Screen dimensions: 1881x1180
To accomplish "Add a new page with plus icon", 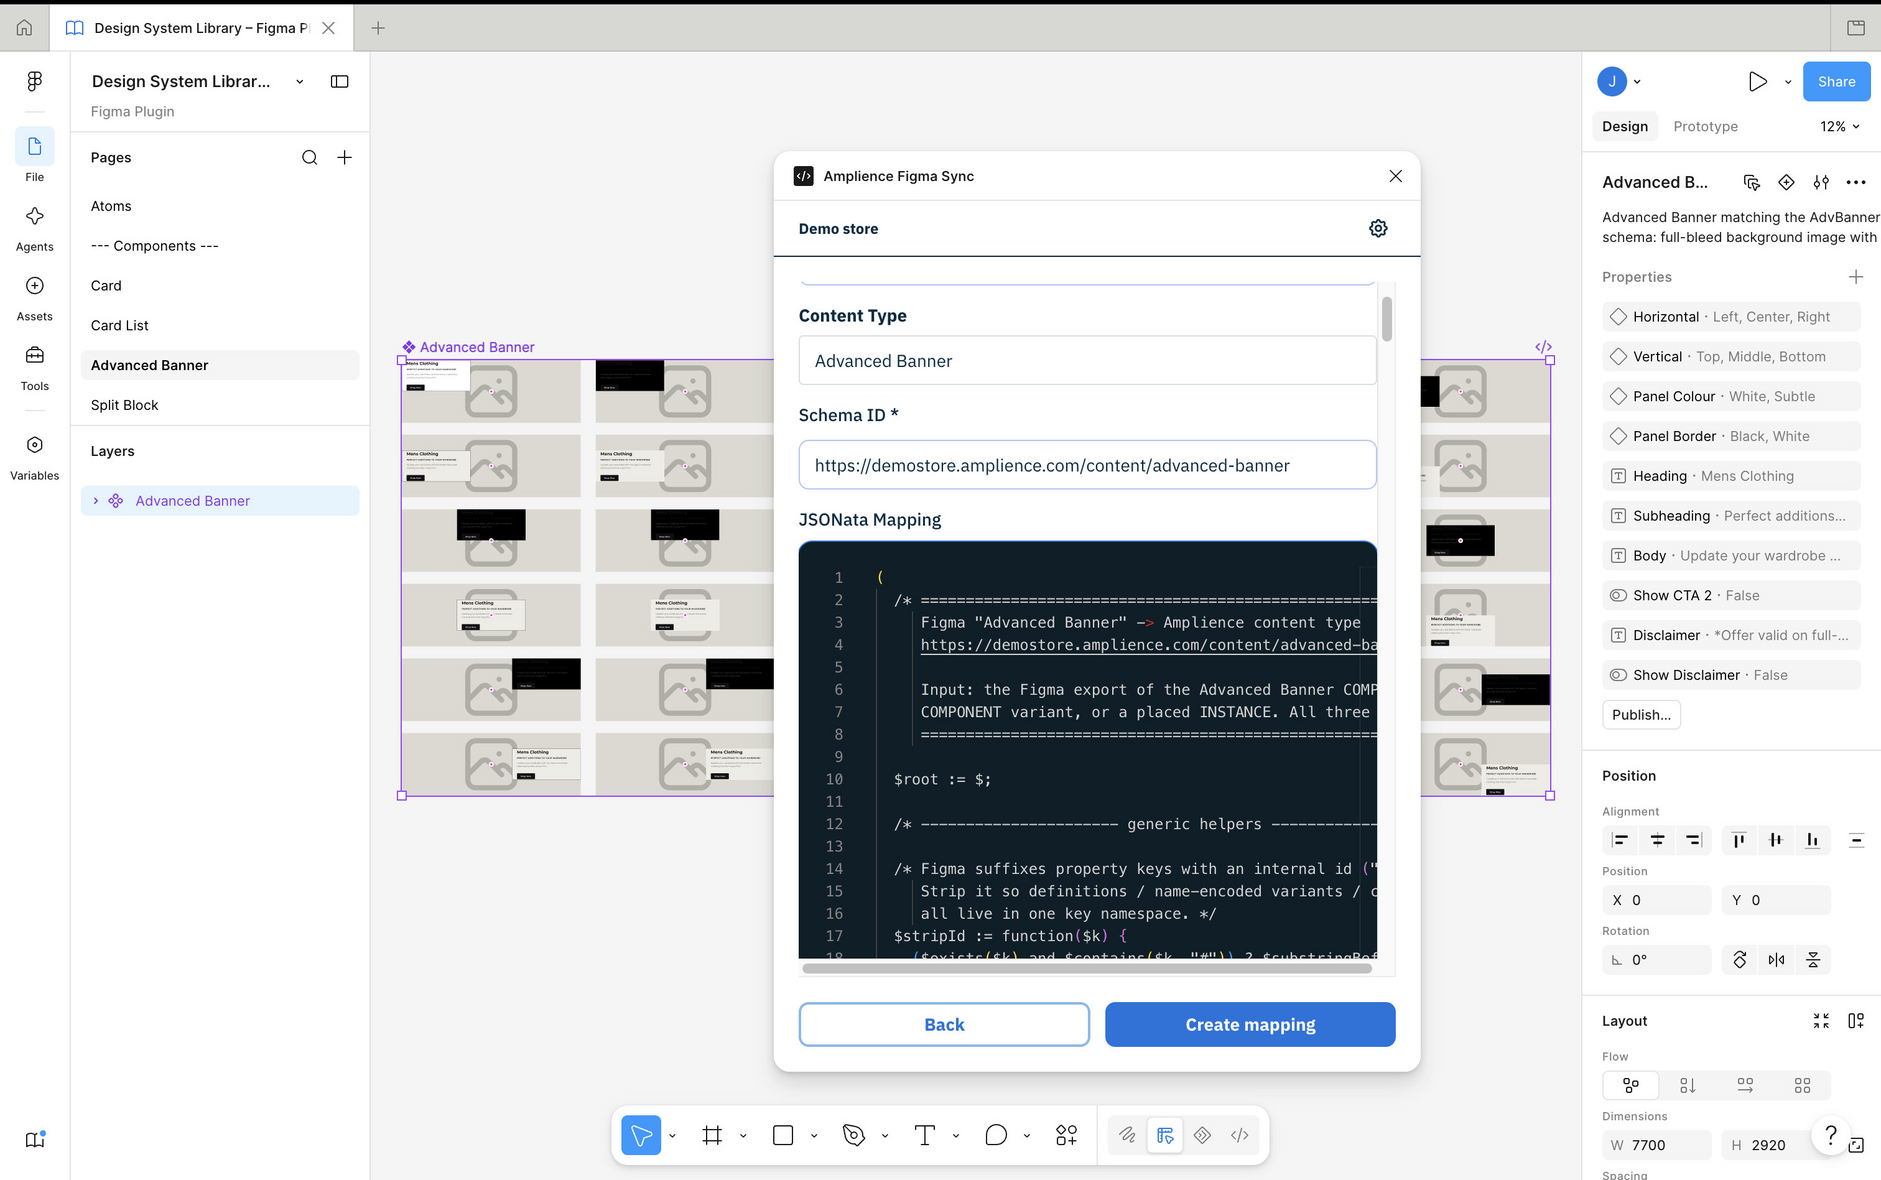I will click(344, 157).
